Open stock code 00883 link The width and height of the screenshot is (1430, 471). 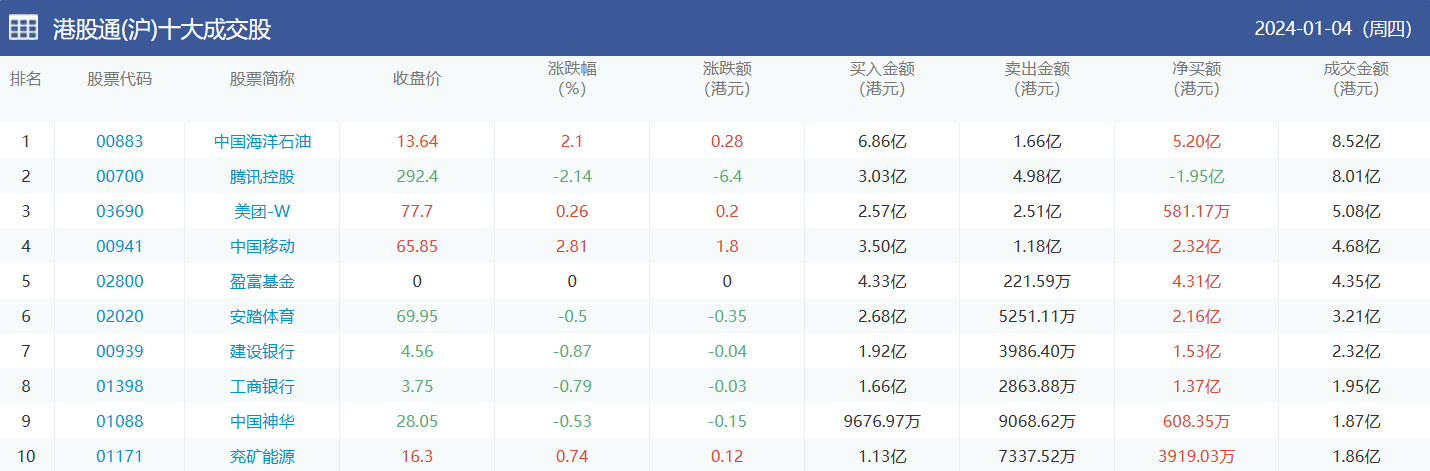click(120, 141)
